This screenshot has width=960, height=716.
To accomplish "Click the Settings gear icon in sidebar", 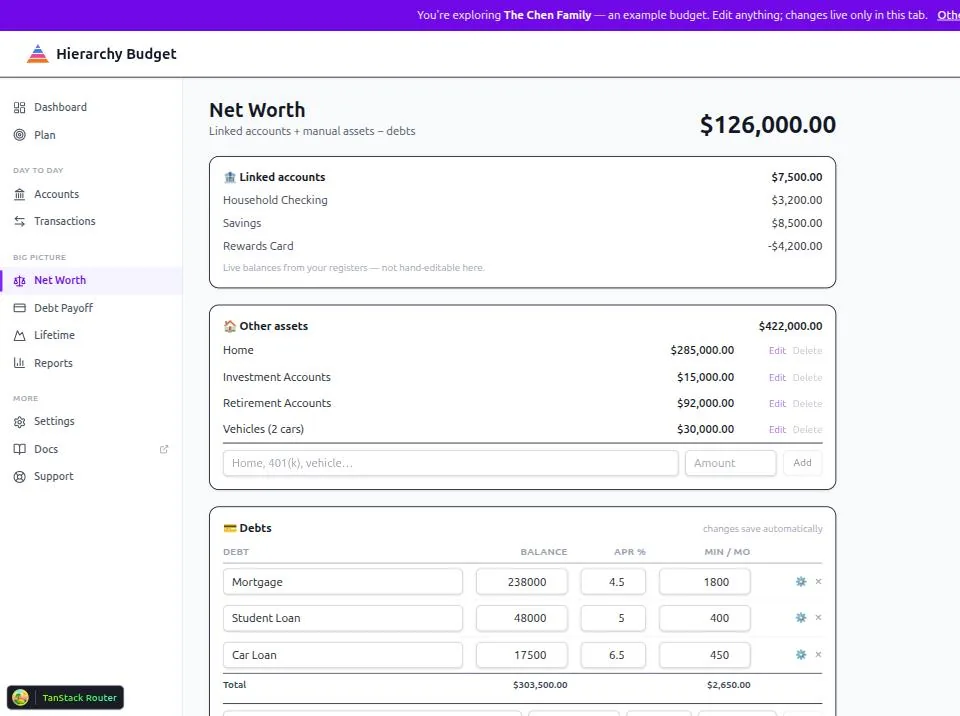I will (20, 421).
